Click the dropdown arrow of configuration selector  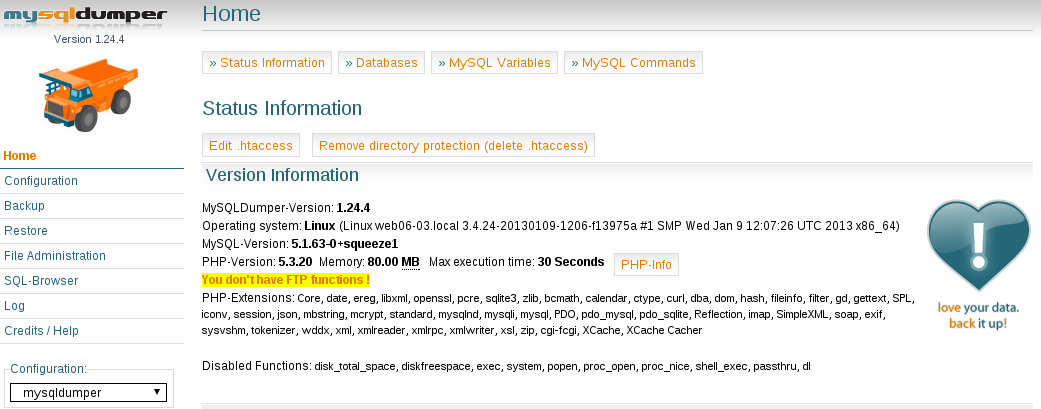coord(157,392)
